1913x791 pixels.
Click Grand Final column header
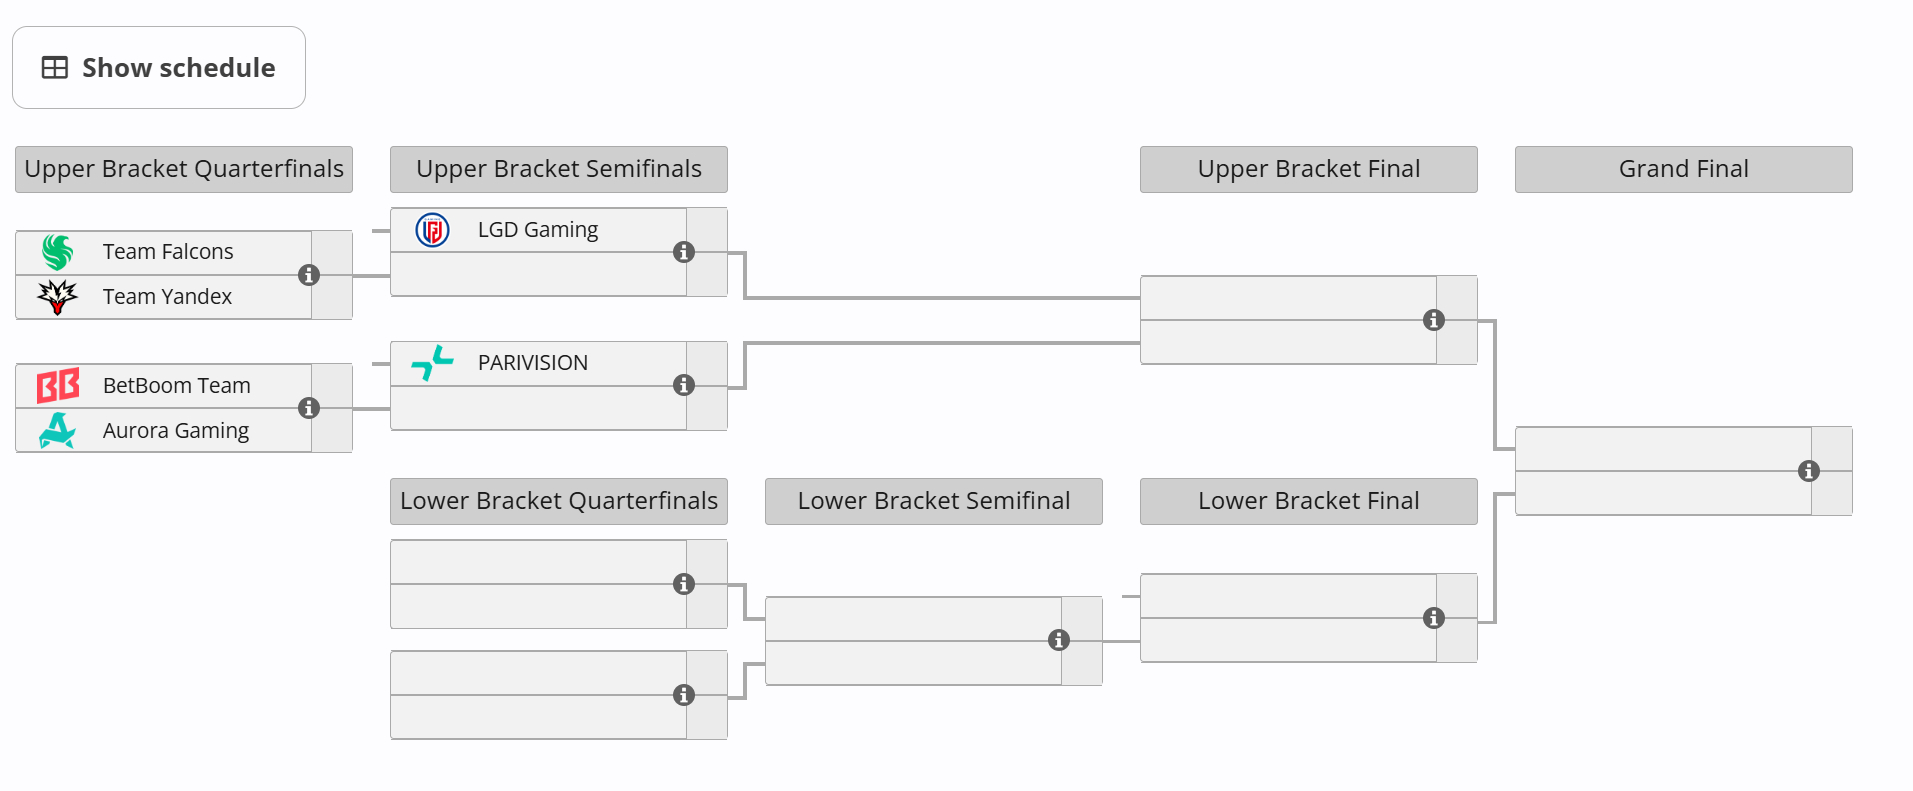pyautogui.click(x=1684, y=169)
